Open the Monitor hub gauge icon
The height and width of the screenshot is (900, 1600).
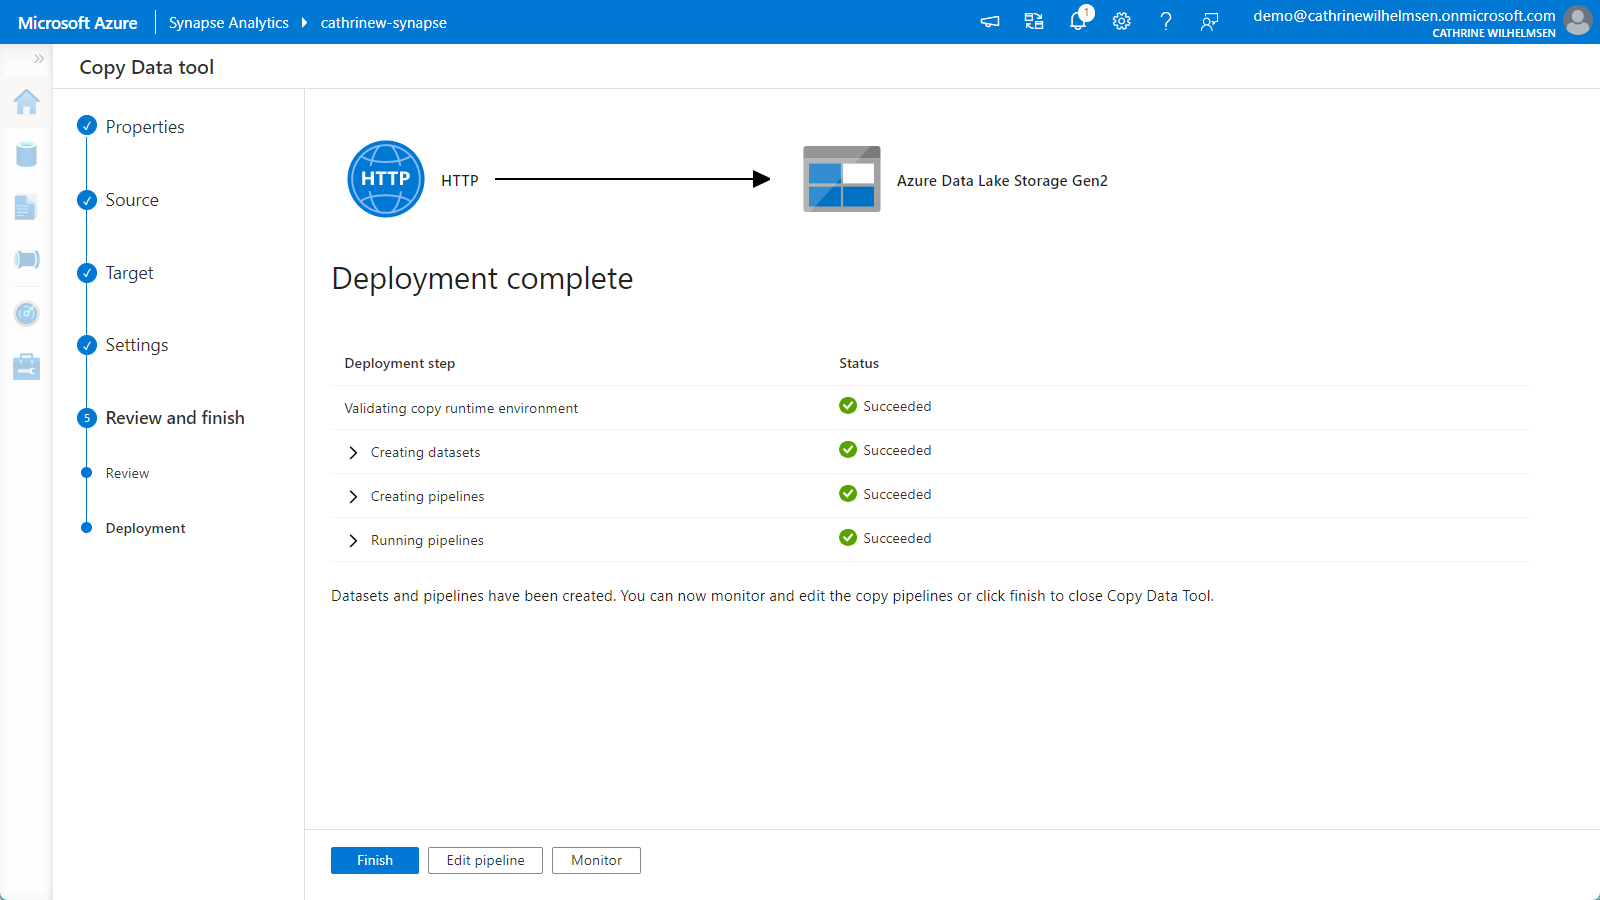[x=27, y=314]
